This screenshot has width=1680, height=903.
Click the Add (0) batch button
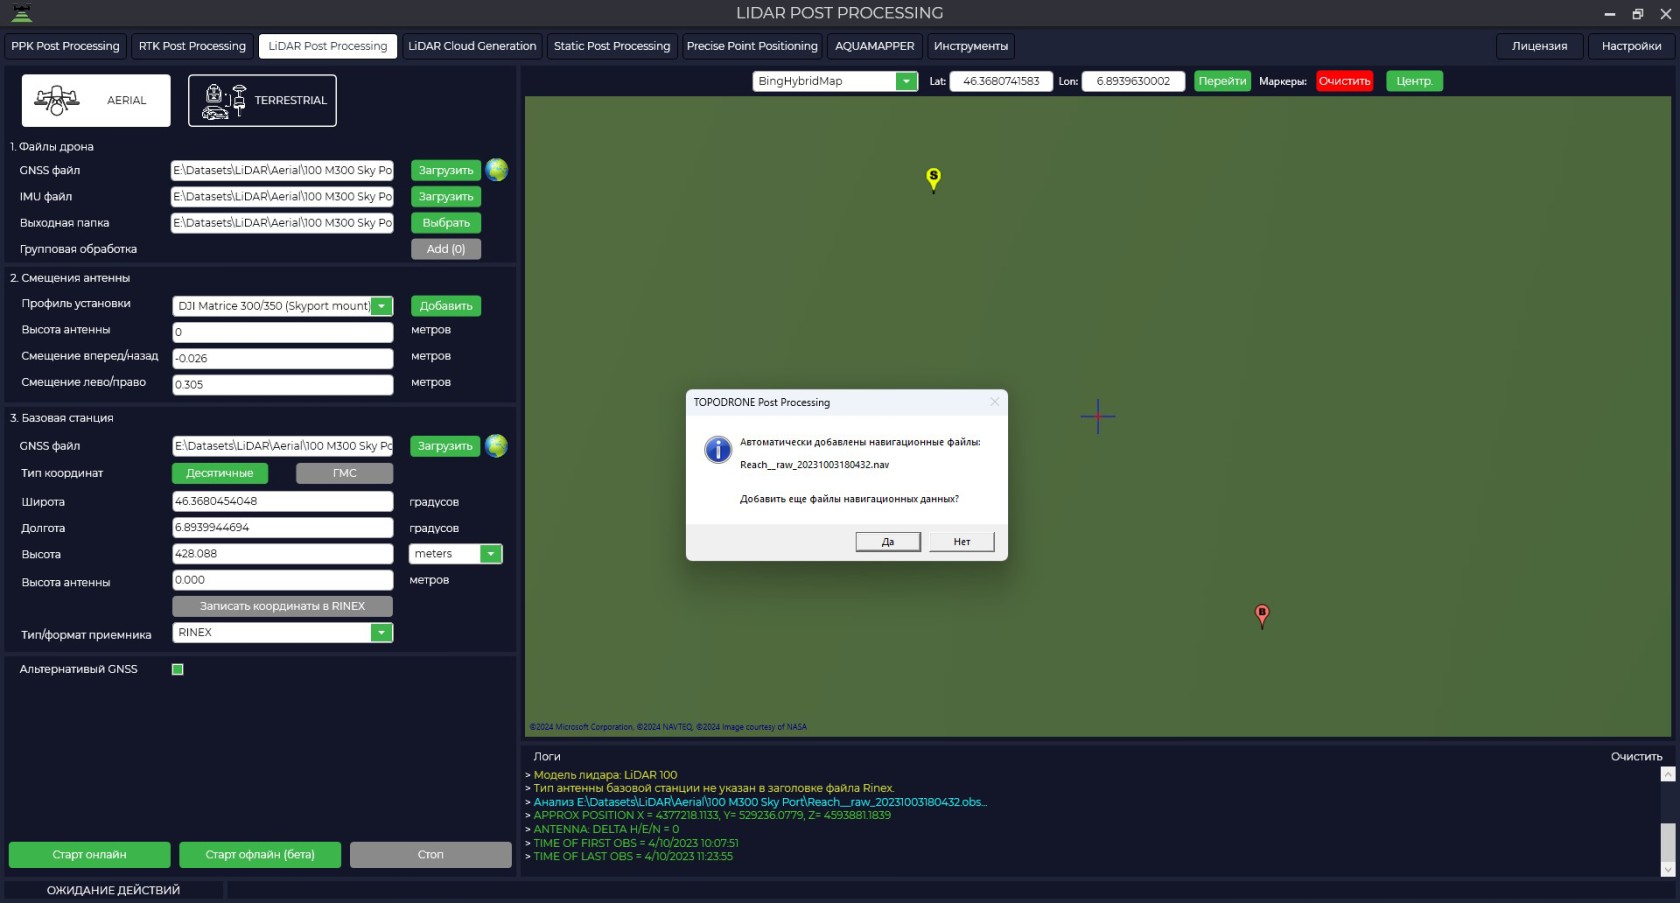point(446,249)
